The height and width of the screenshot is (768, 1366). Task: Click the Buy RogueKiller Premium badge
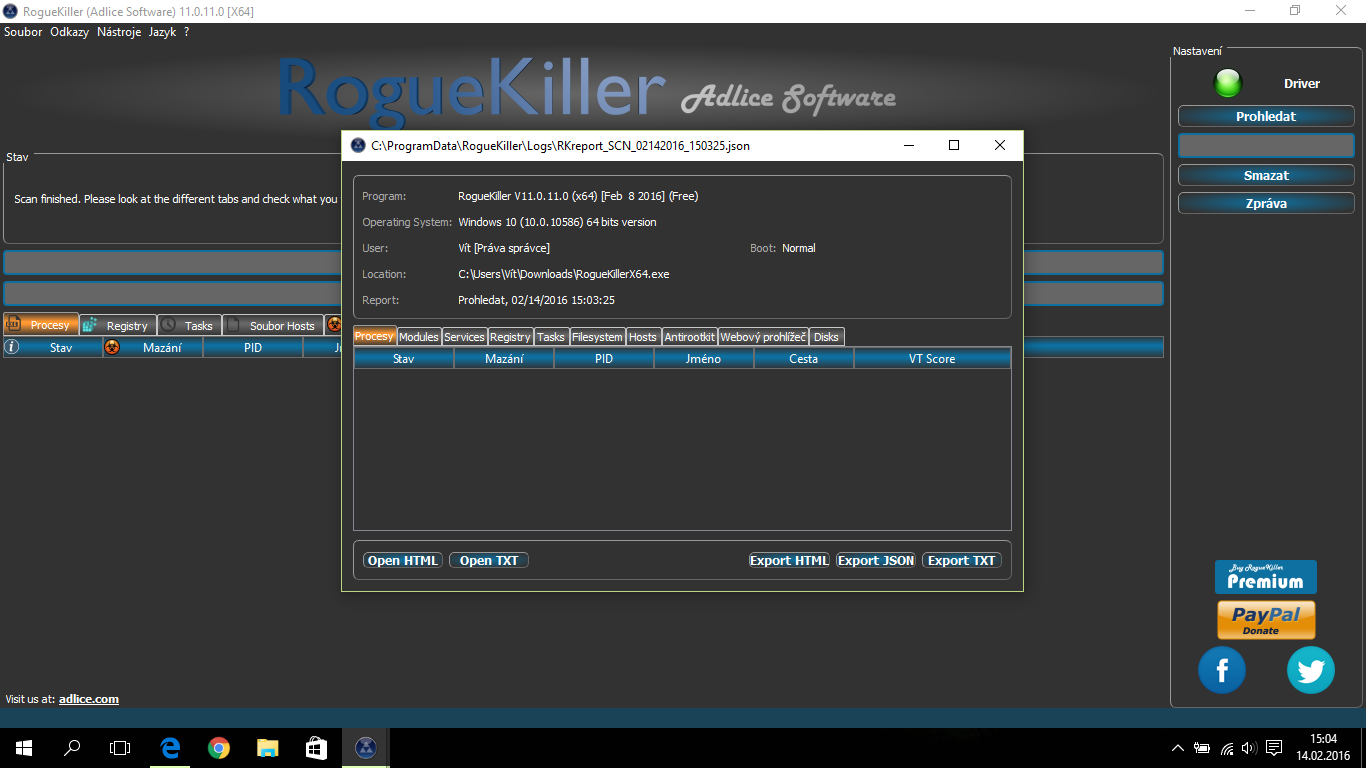[x=1266, y=577]
